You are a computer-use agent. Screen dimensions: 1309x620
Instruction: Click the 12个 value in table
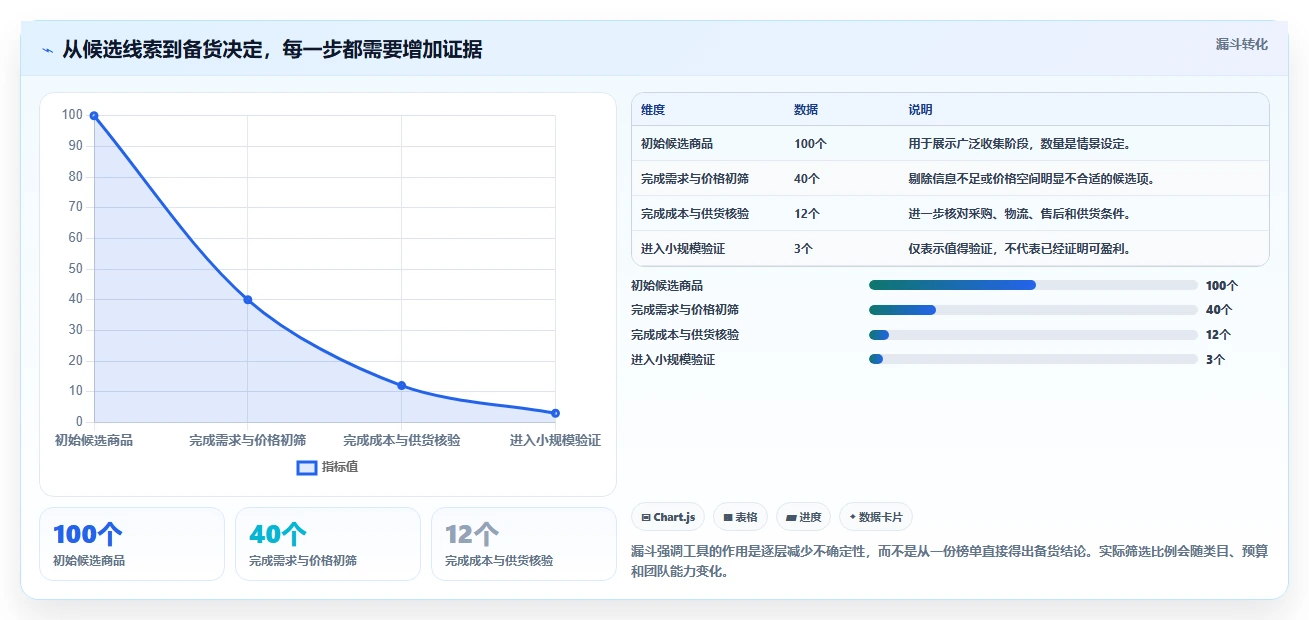pyautogui.click(x=807, y=214)
